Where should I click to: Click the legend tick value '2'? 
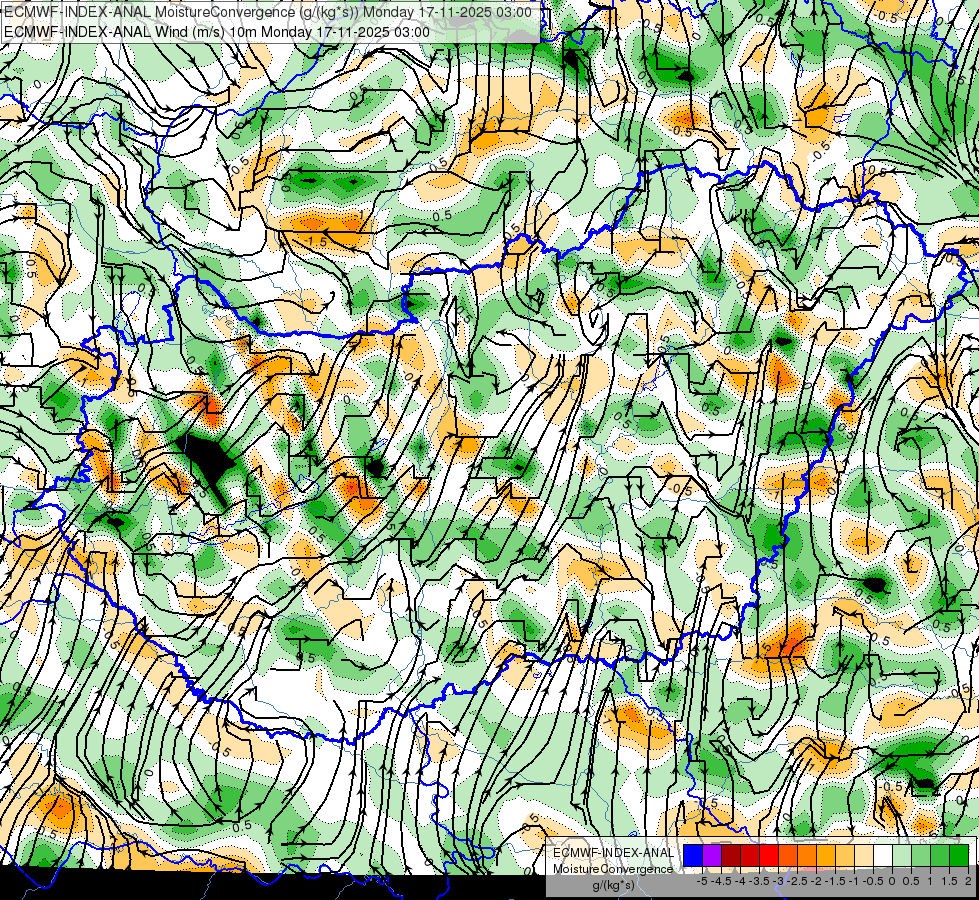968,881
